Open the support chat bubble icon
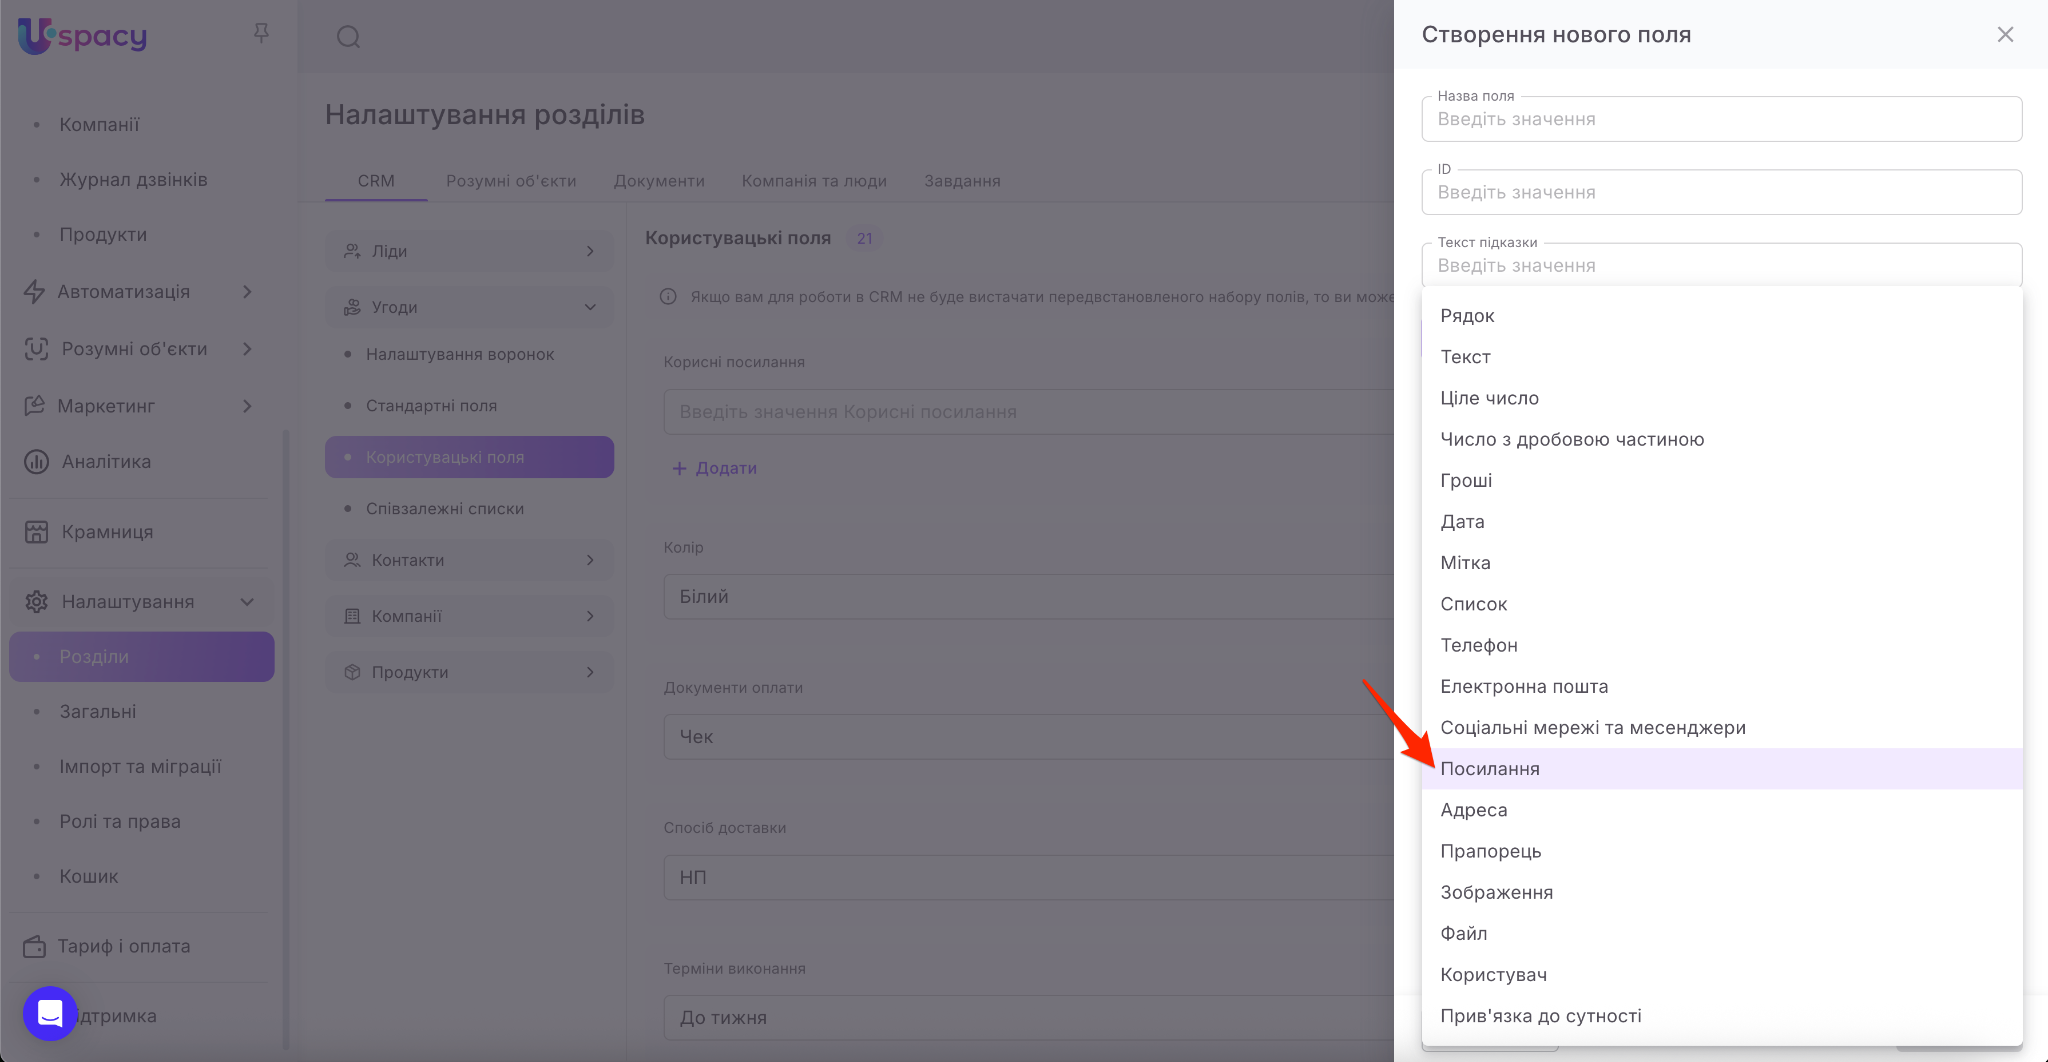This screenshot has width=2048, height=1062. (x=50, y=1013)
